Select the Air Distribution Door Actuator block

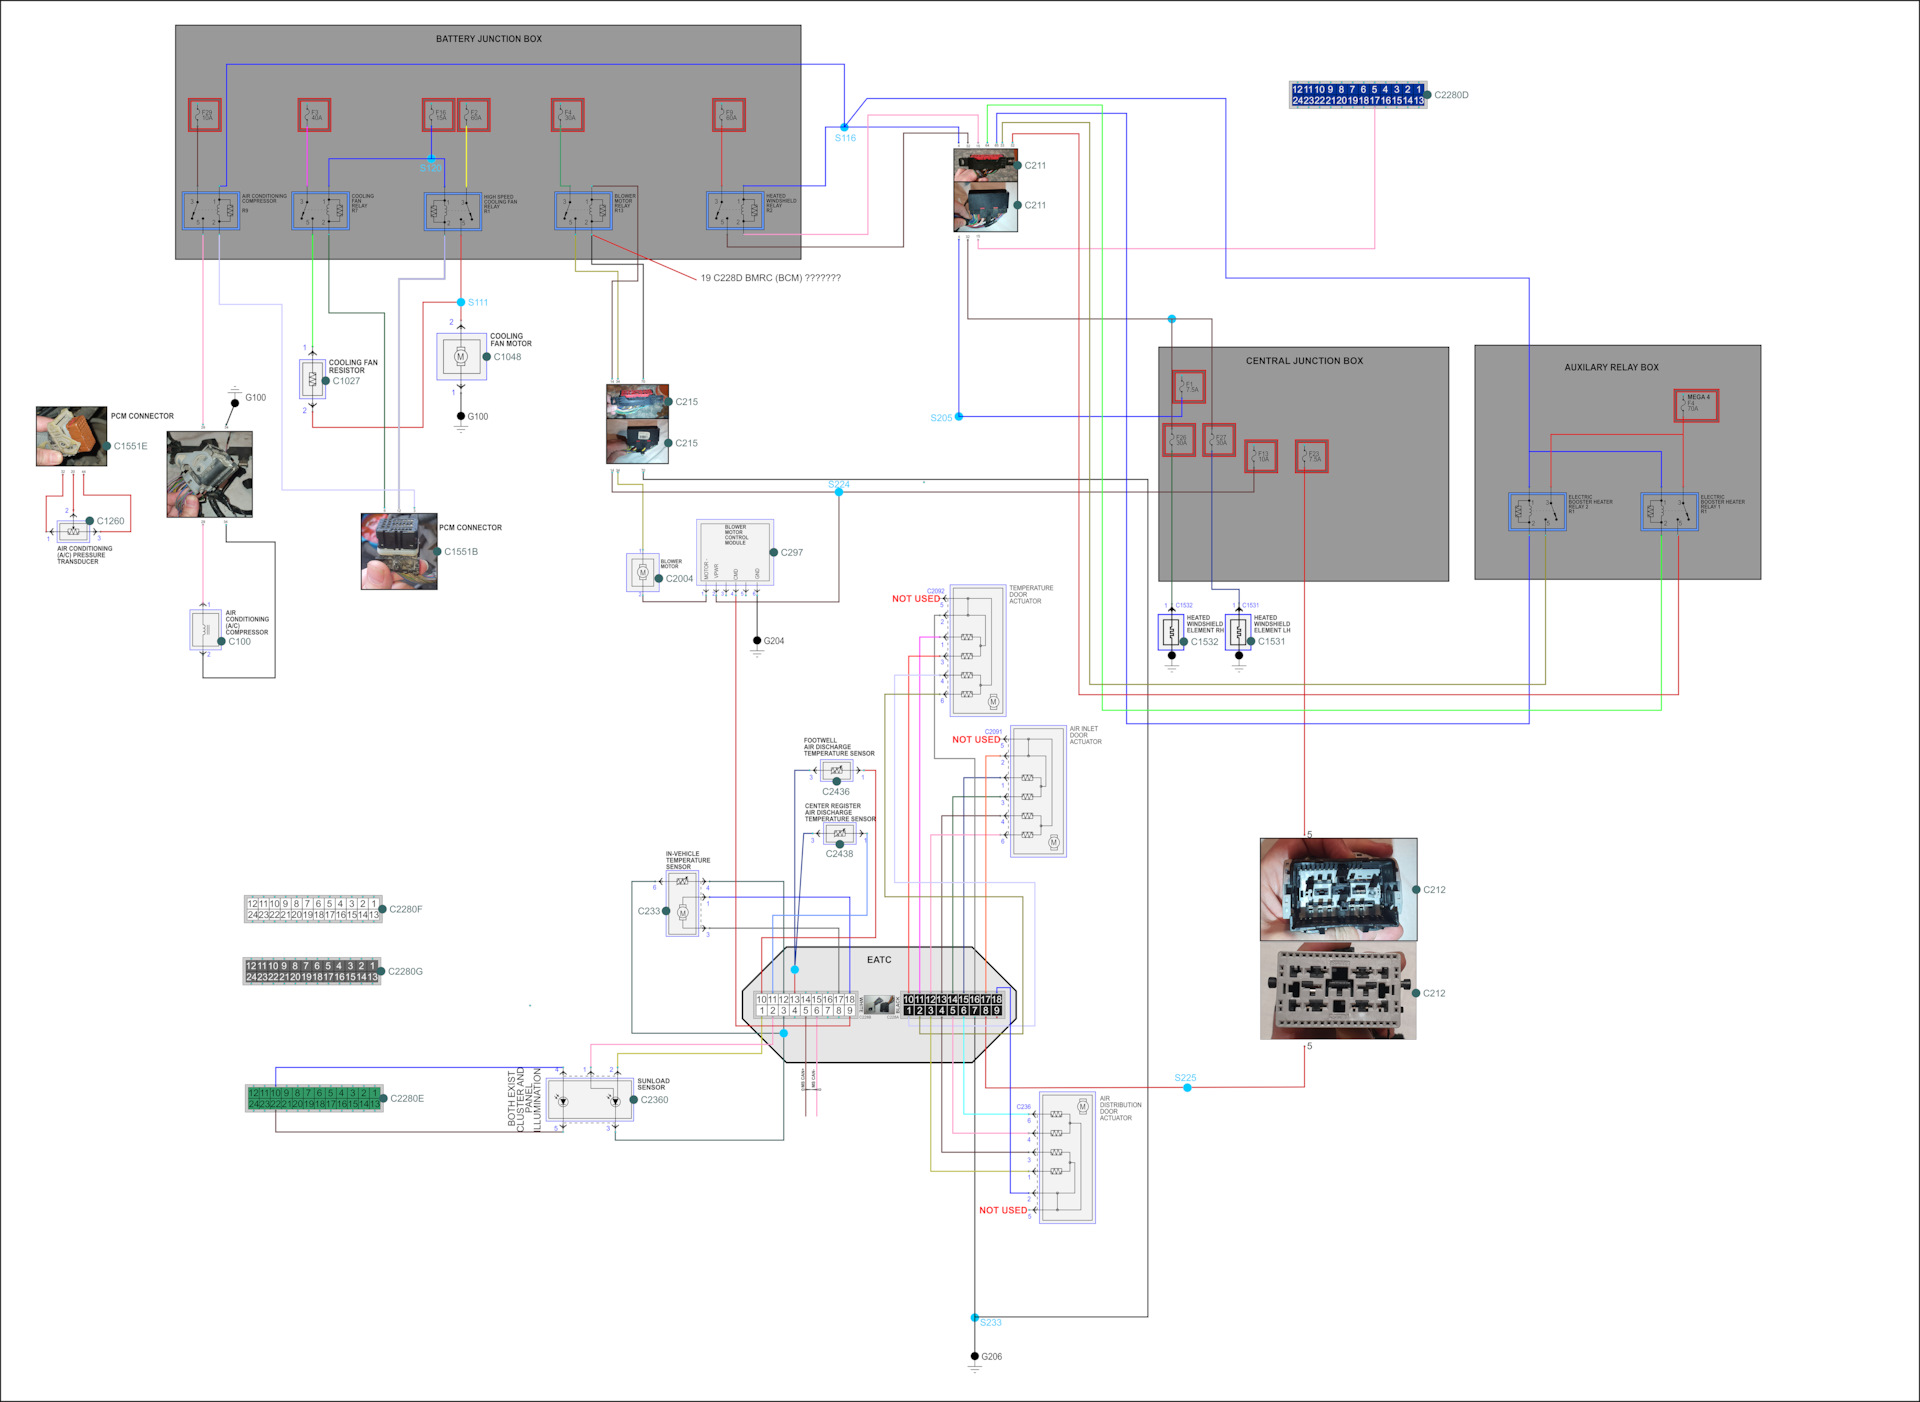tap(1068, 1157)
